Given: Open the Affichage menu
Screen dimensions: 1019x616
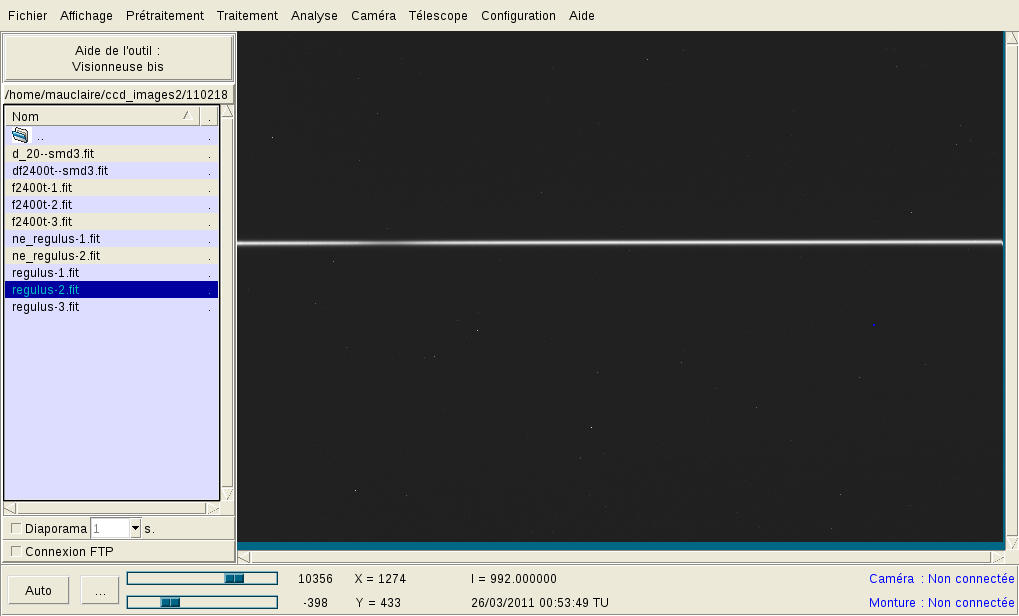Looking at the screenshot, I should pyautogui.click(x=86, y=16).
